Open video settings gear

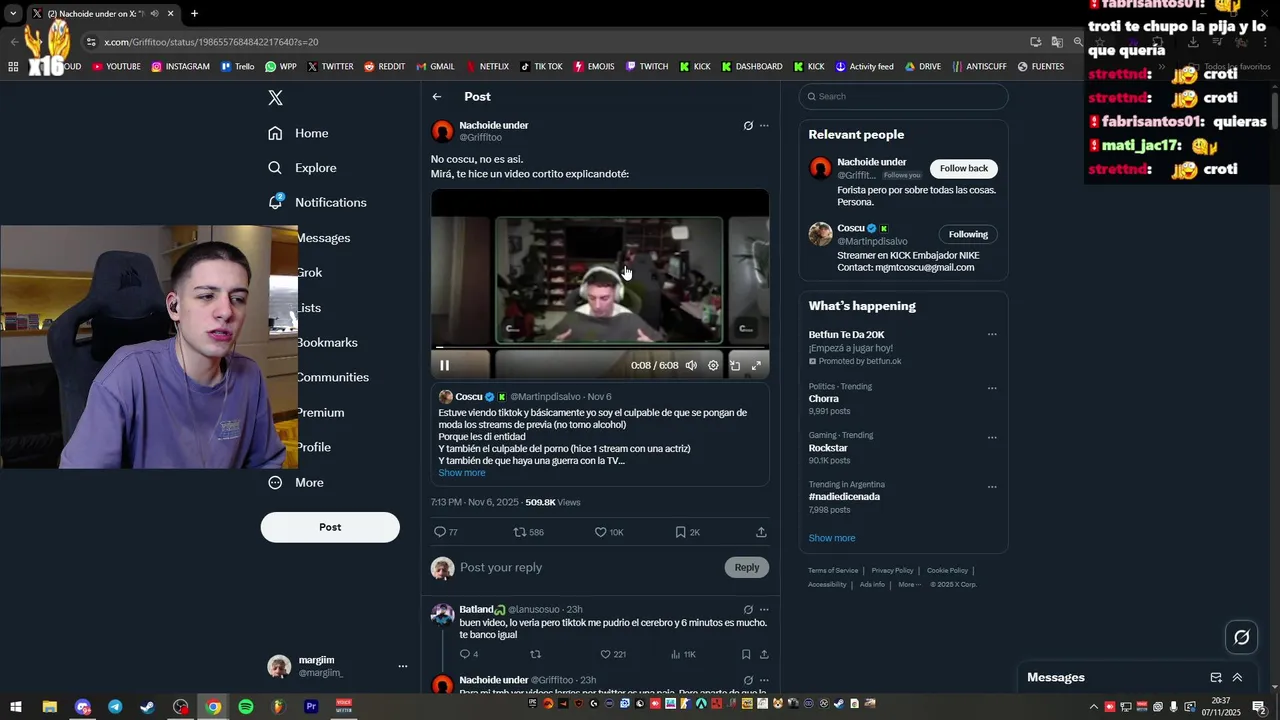point(713,365)
